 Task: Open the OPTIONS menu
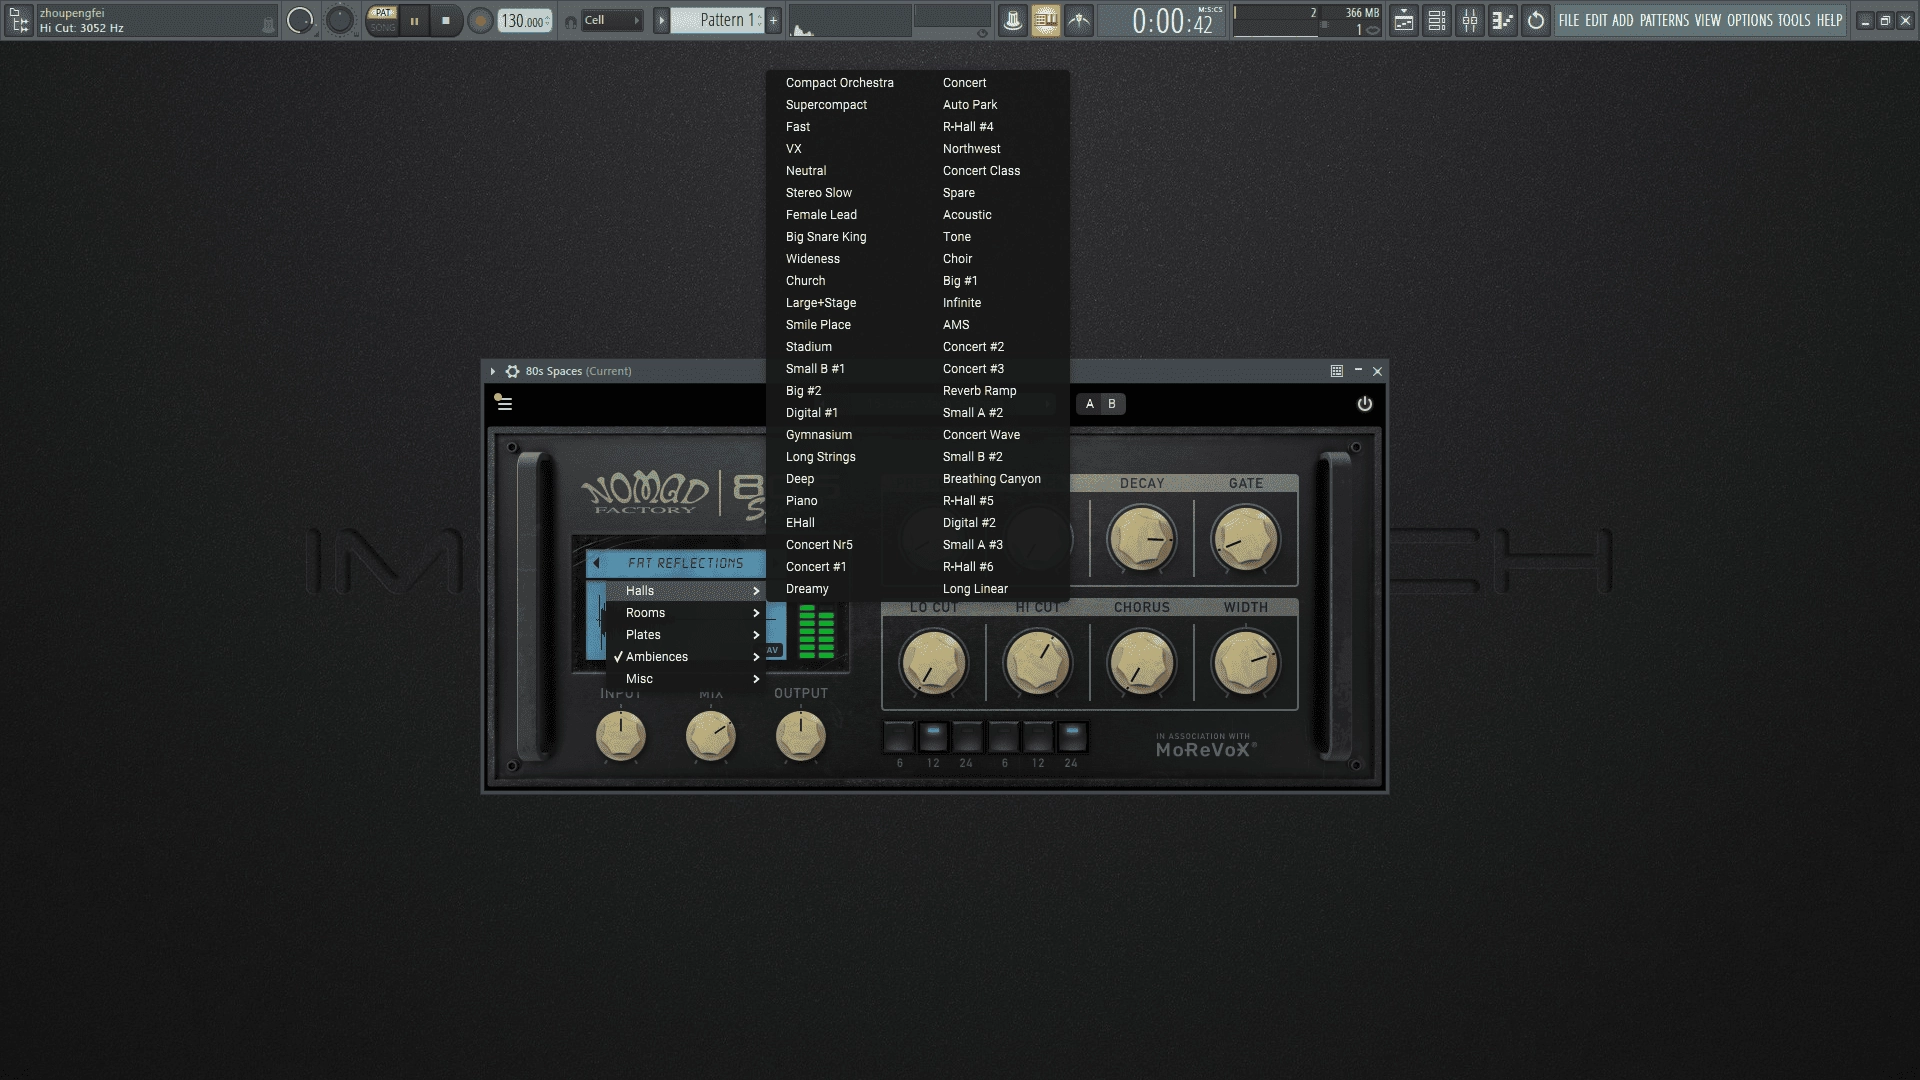pos(1750,20)
